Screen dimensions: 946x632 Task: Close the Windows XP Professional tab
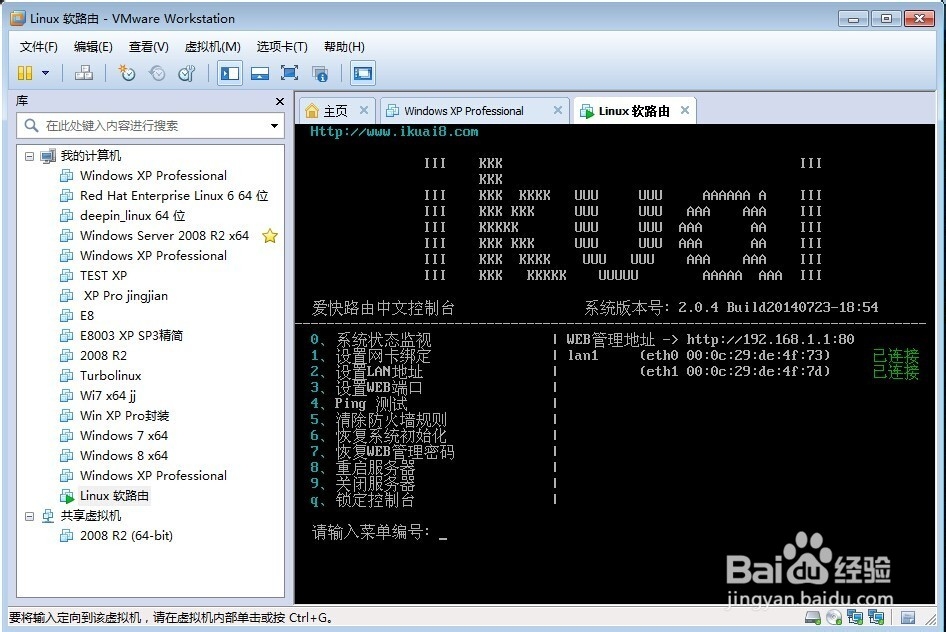[x=557, y=110]
